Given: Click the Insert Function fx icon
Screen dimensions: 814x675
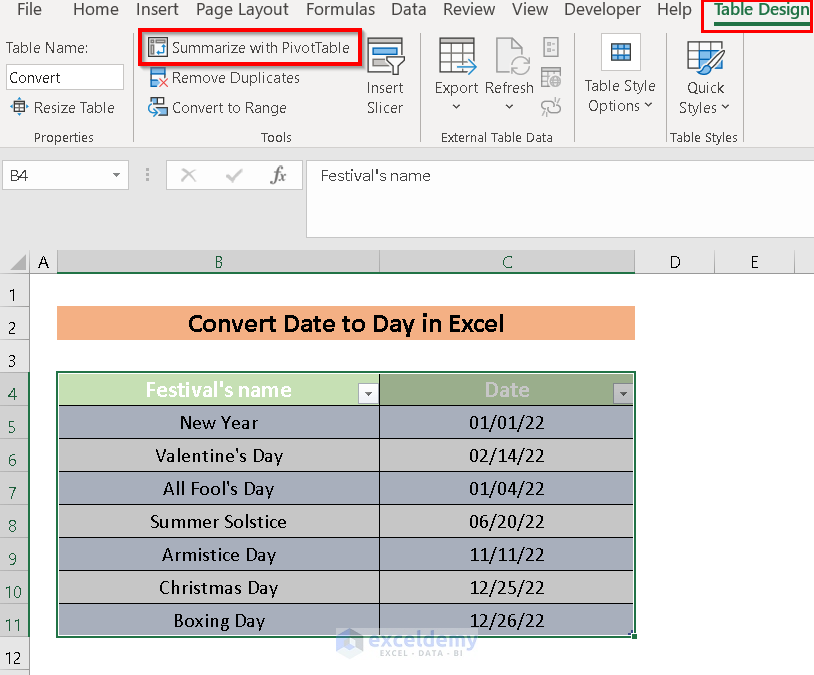Looking at the screenshot, I should 278,176.
